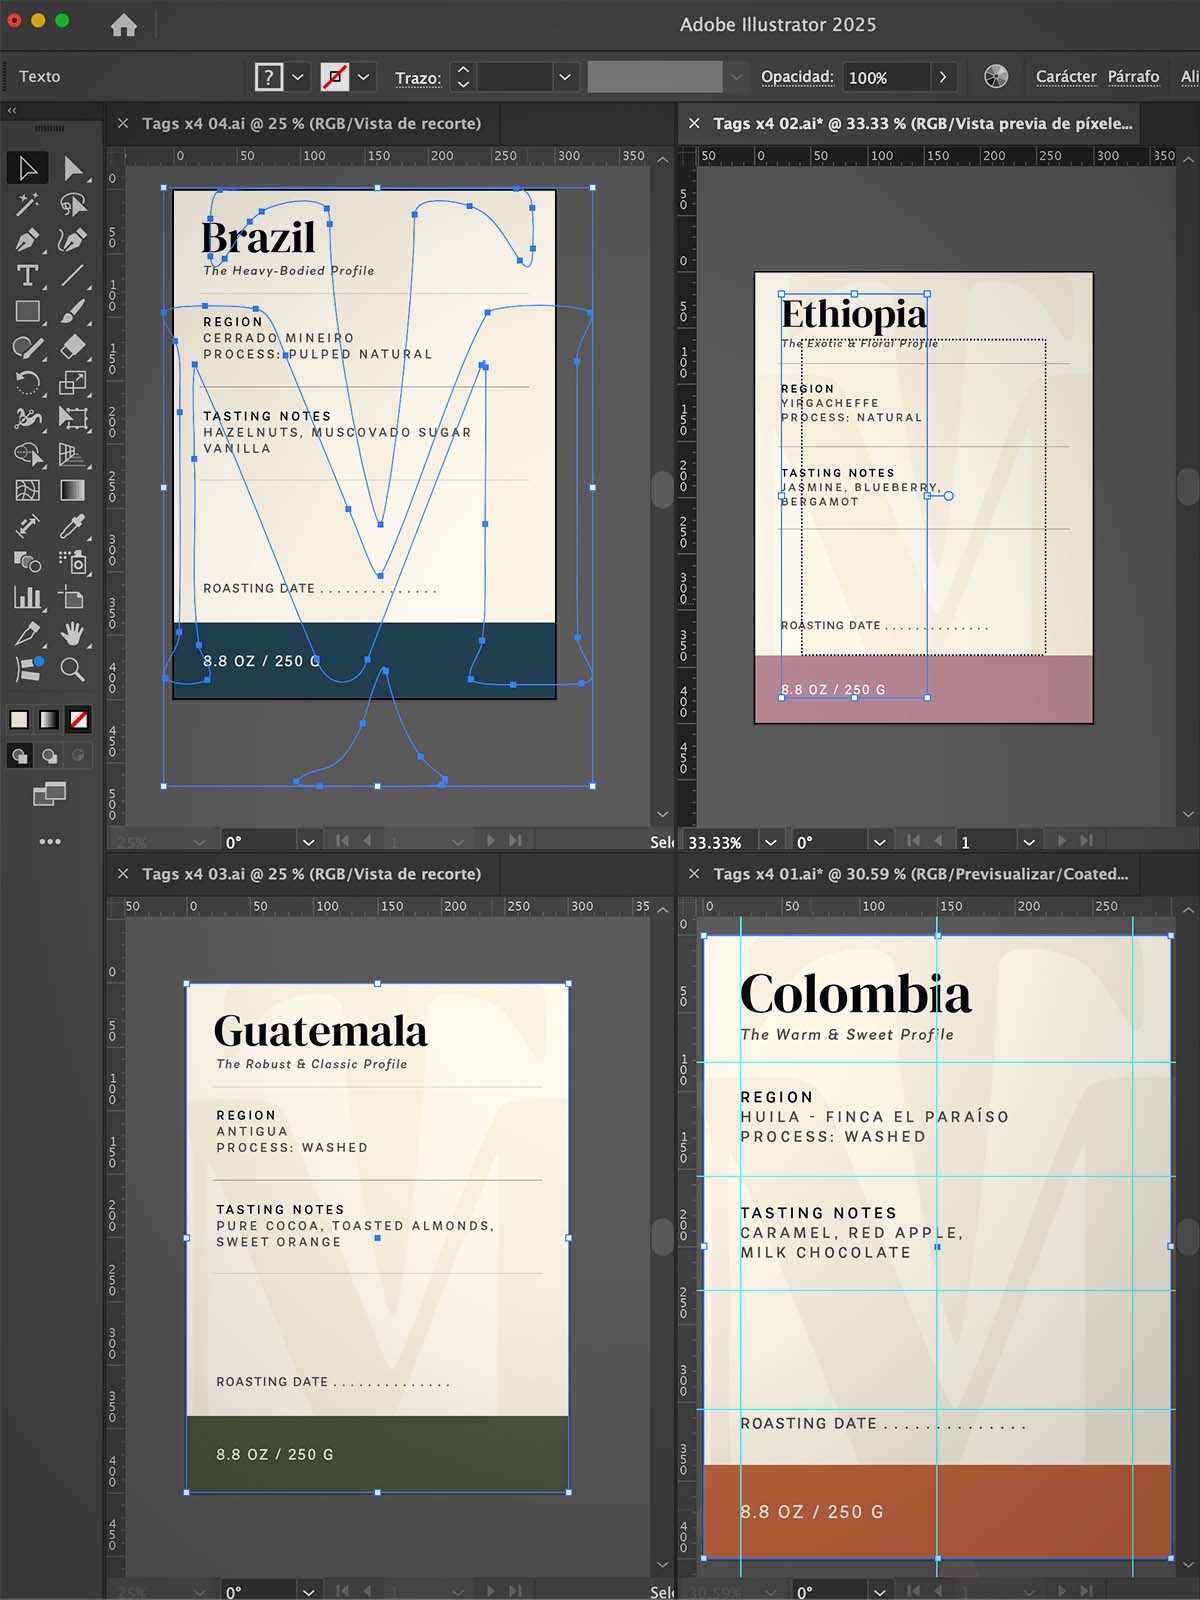Open the Párrafo panel link

coord(1133,77)
